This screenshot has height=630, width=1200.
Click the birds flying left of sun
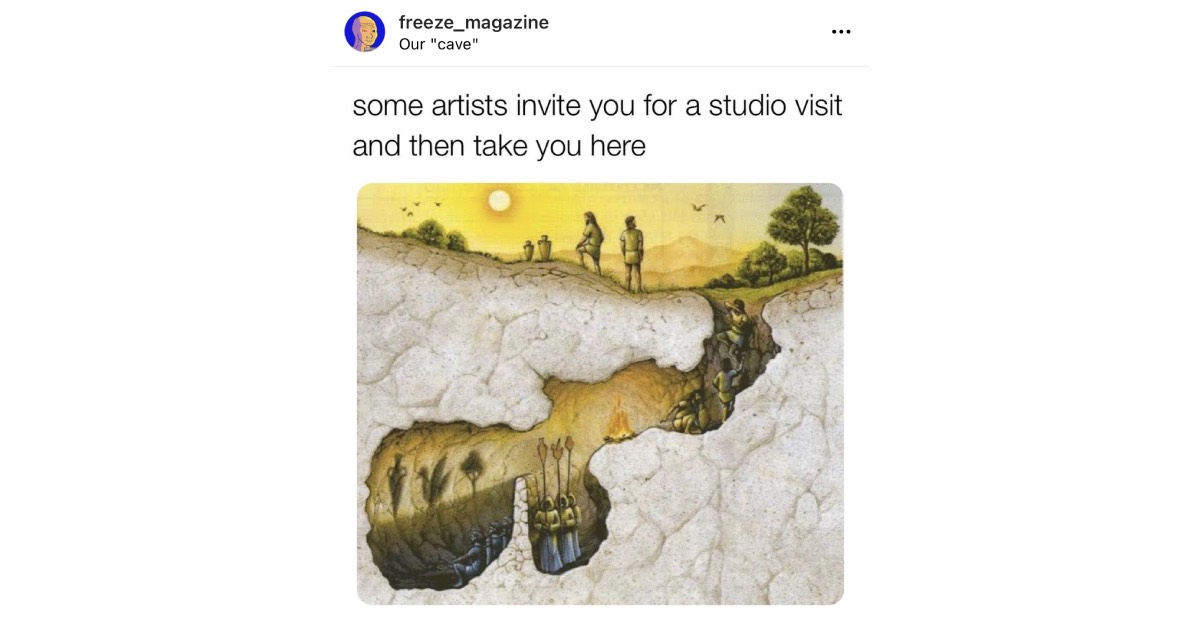tap(420, 207)
